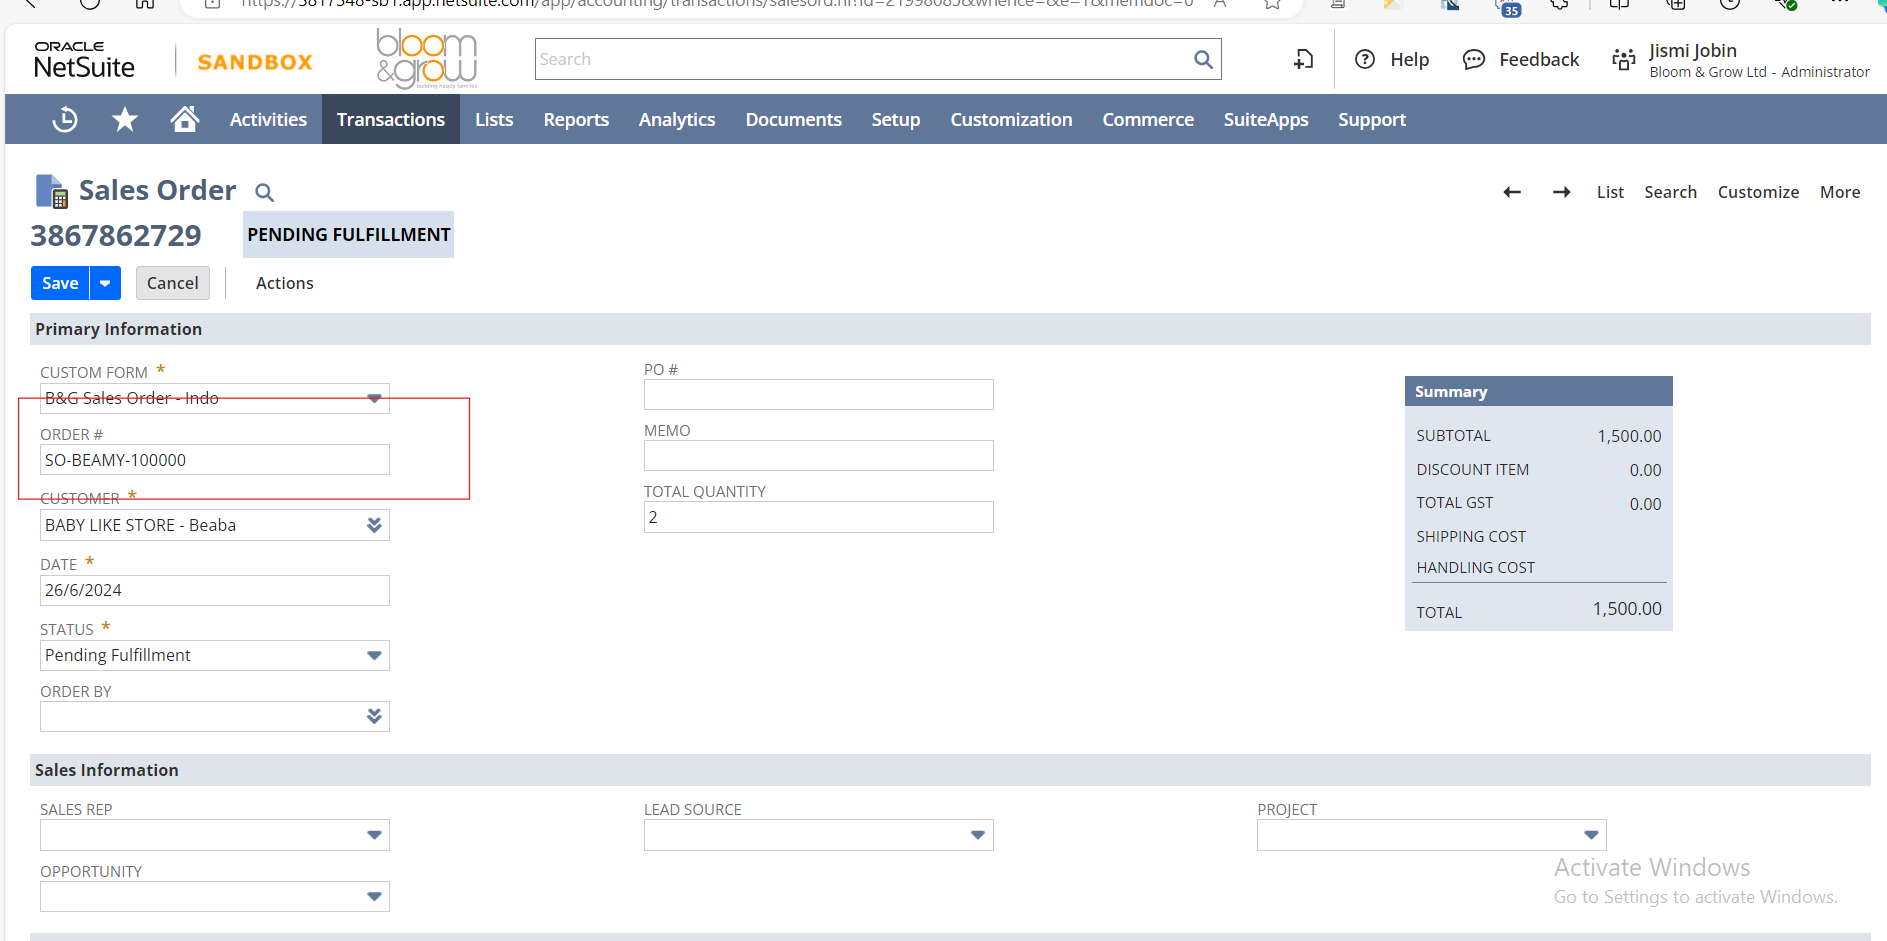Click the Summary panel header
1887x941 pixels.
pyautogui.click(x=1538, y=391)
